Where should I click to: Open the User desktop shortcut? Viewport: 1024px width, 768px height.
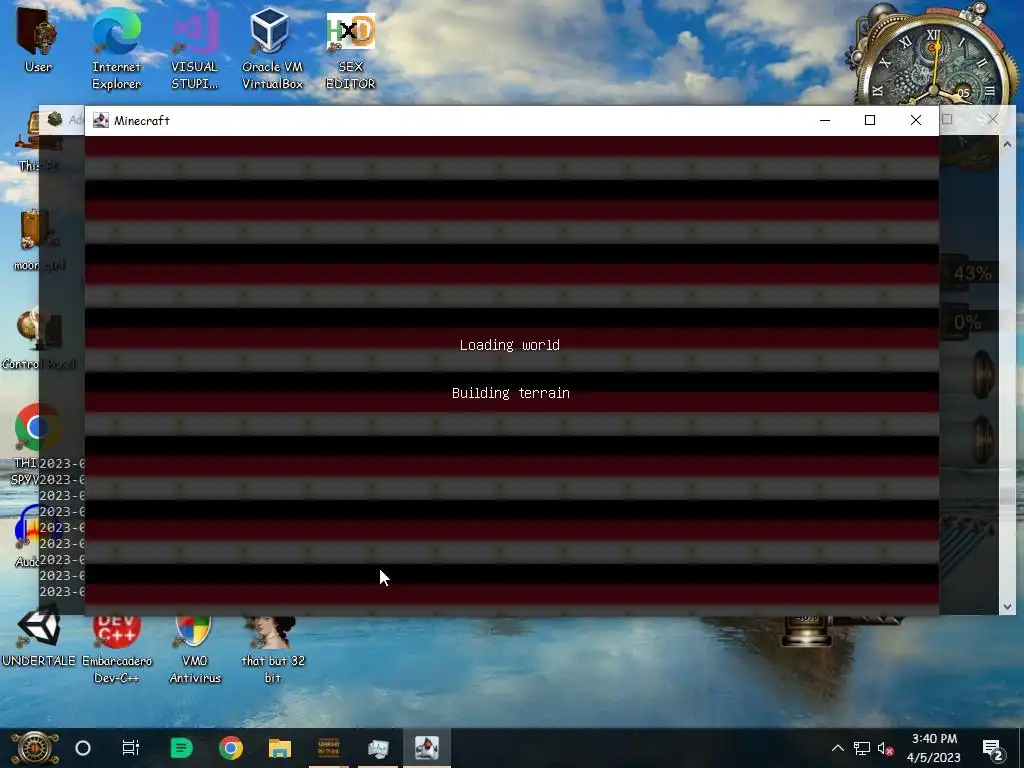[38, 40]
